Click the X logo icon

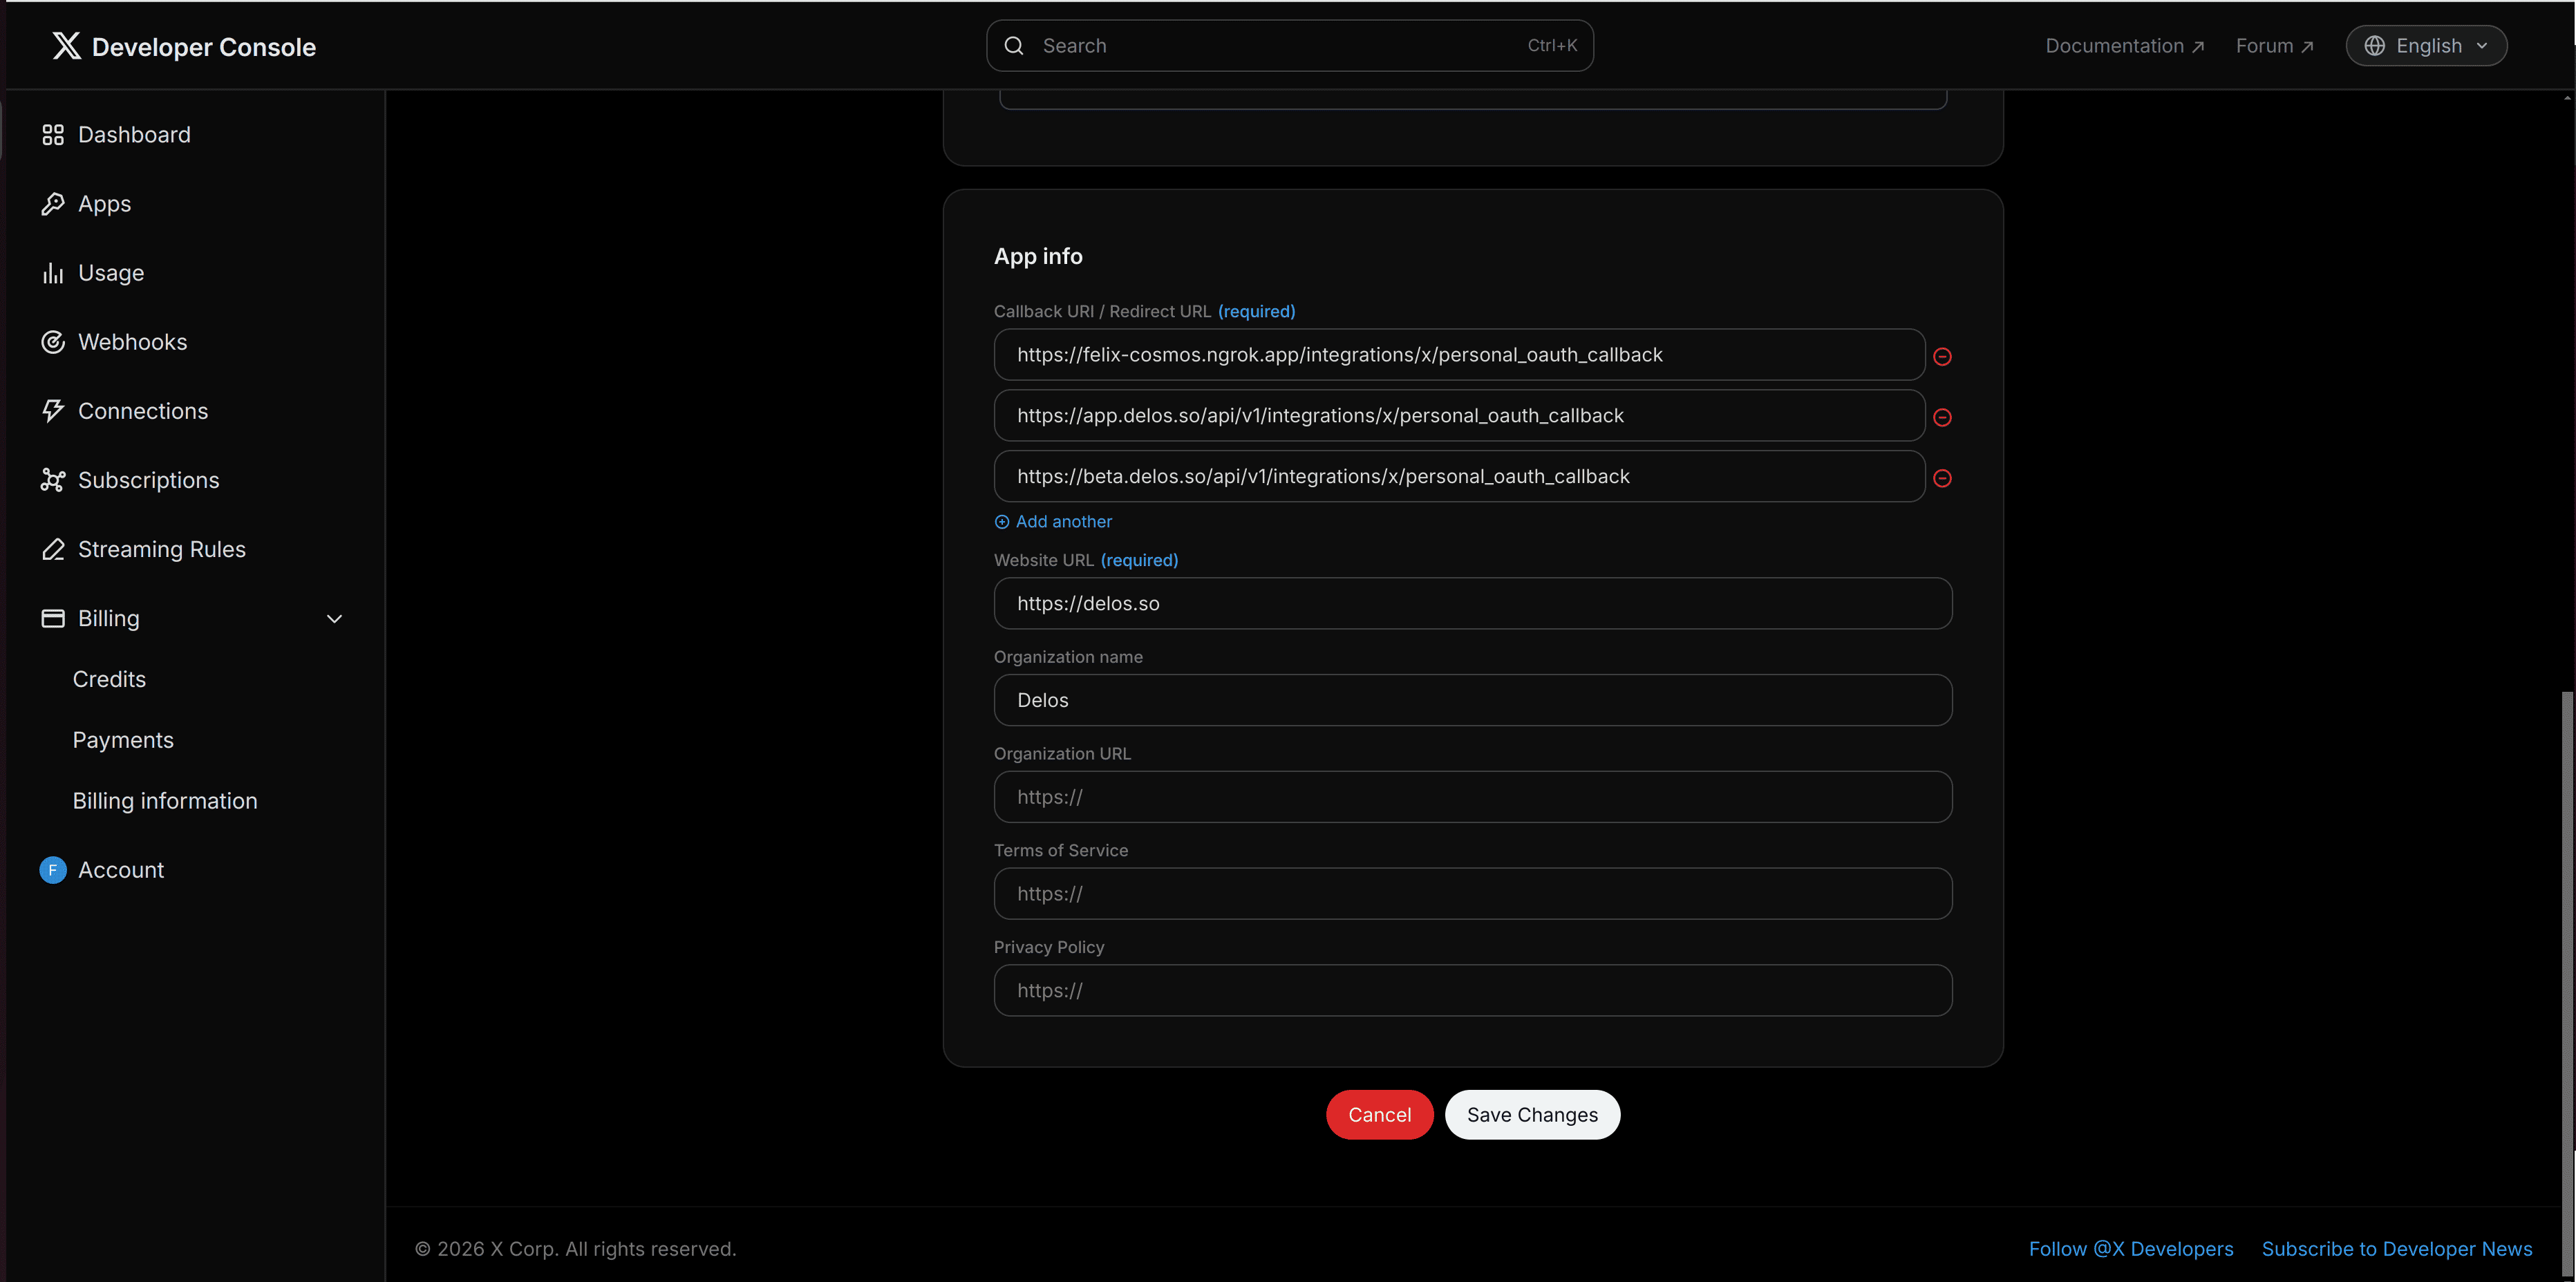click(66, 46)
